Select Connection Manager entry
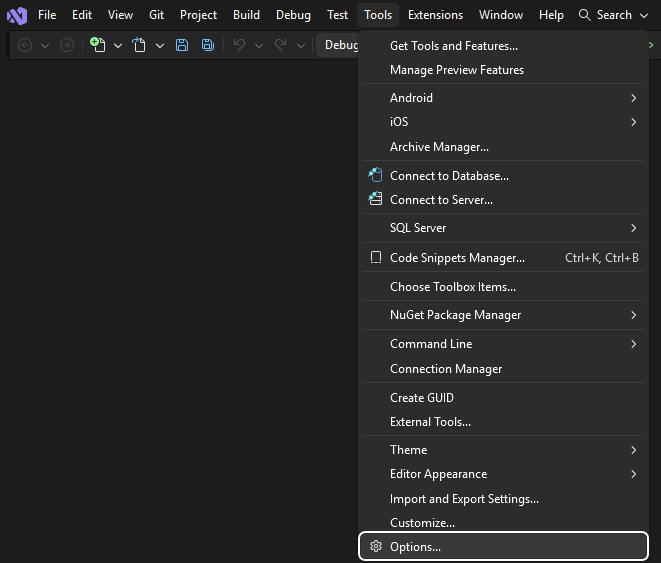The height and width of the screenshot is (563, 661). click(503, 369)
